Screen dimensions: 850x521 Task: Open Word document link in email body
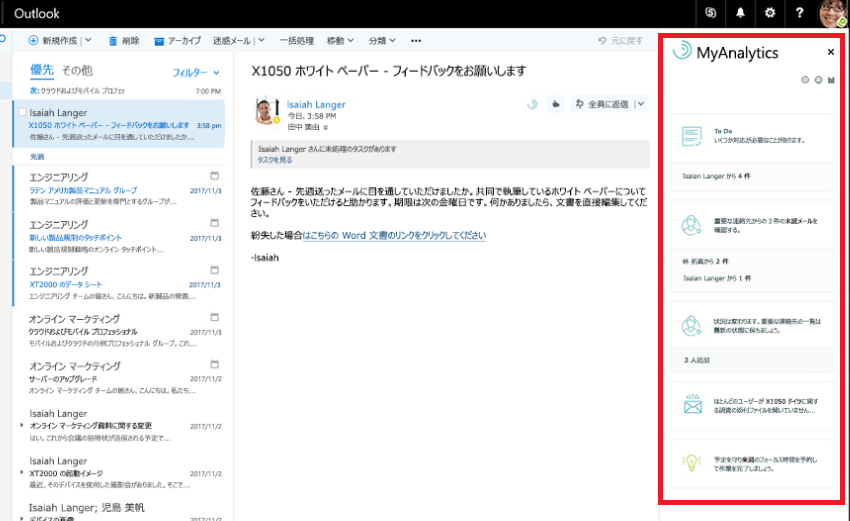(394, 235)
